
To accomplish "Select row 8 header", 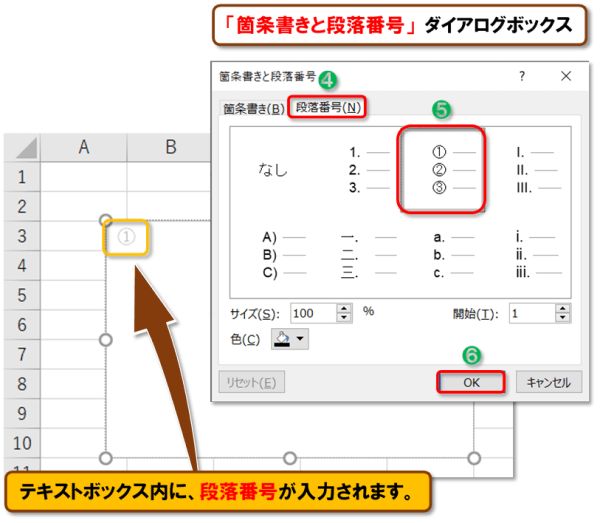I will click(22, 384).
